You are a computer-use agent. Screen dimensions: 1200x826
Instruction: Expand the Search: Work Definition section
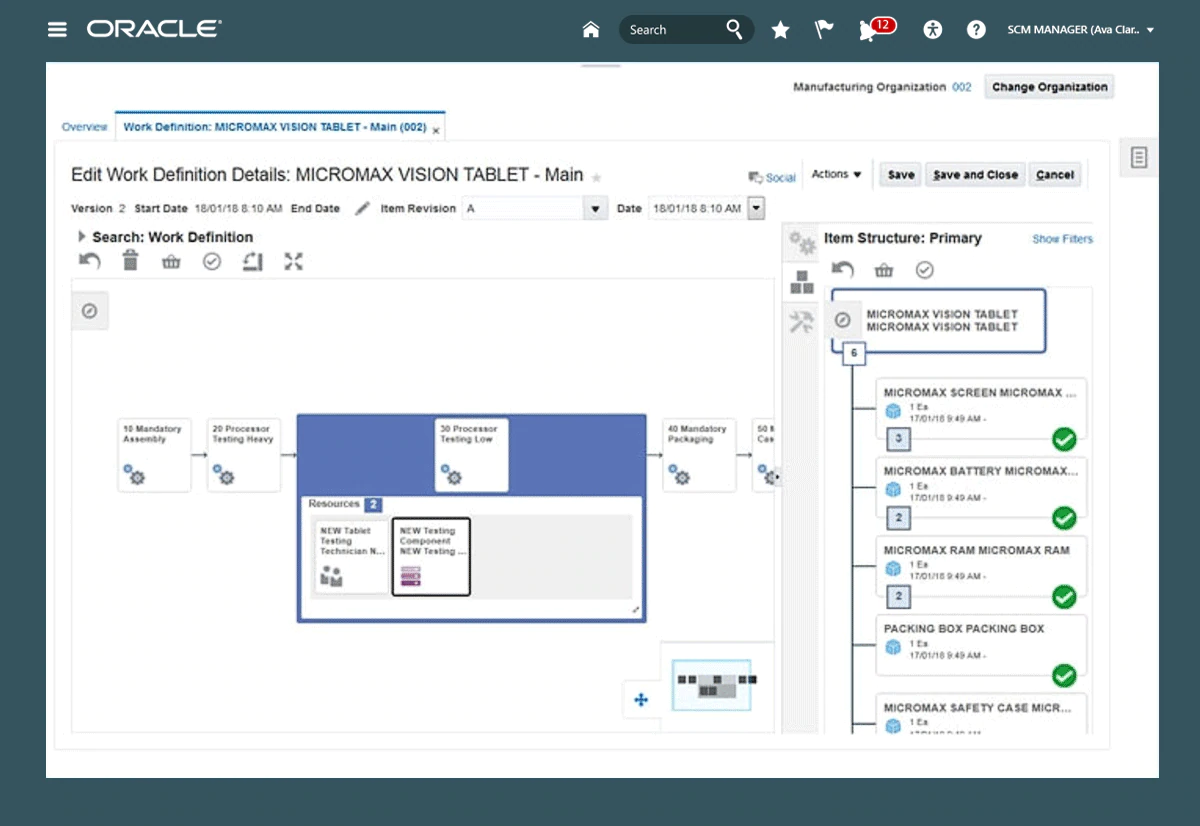click(x=82, y=238)
